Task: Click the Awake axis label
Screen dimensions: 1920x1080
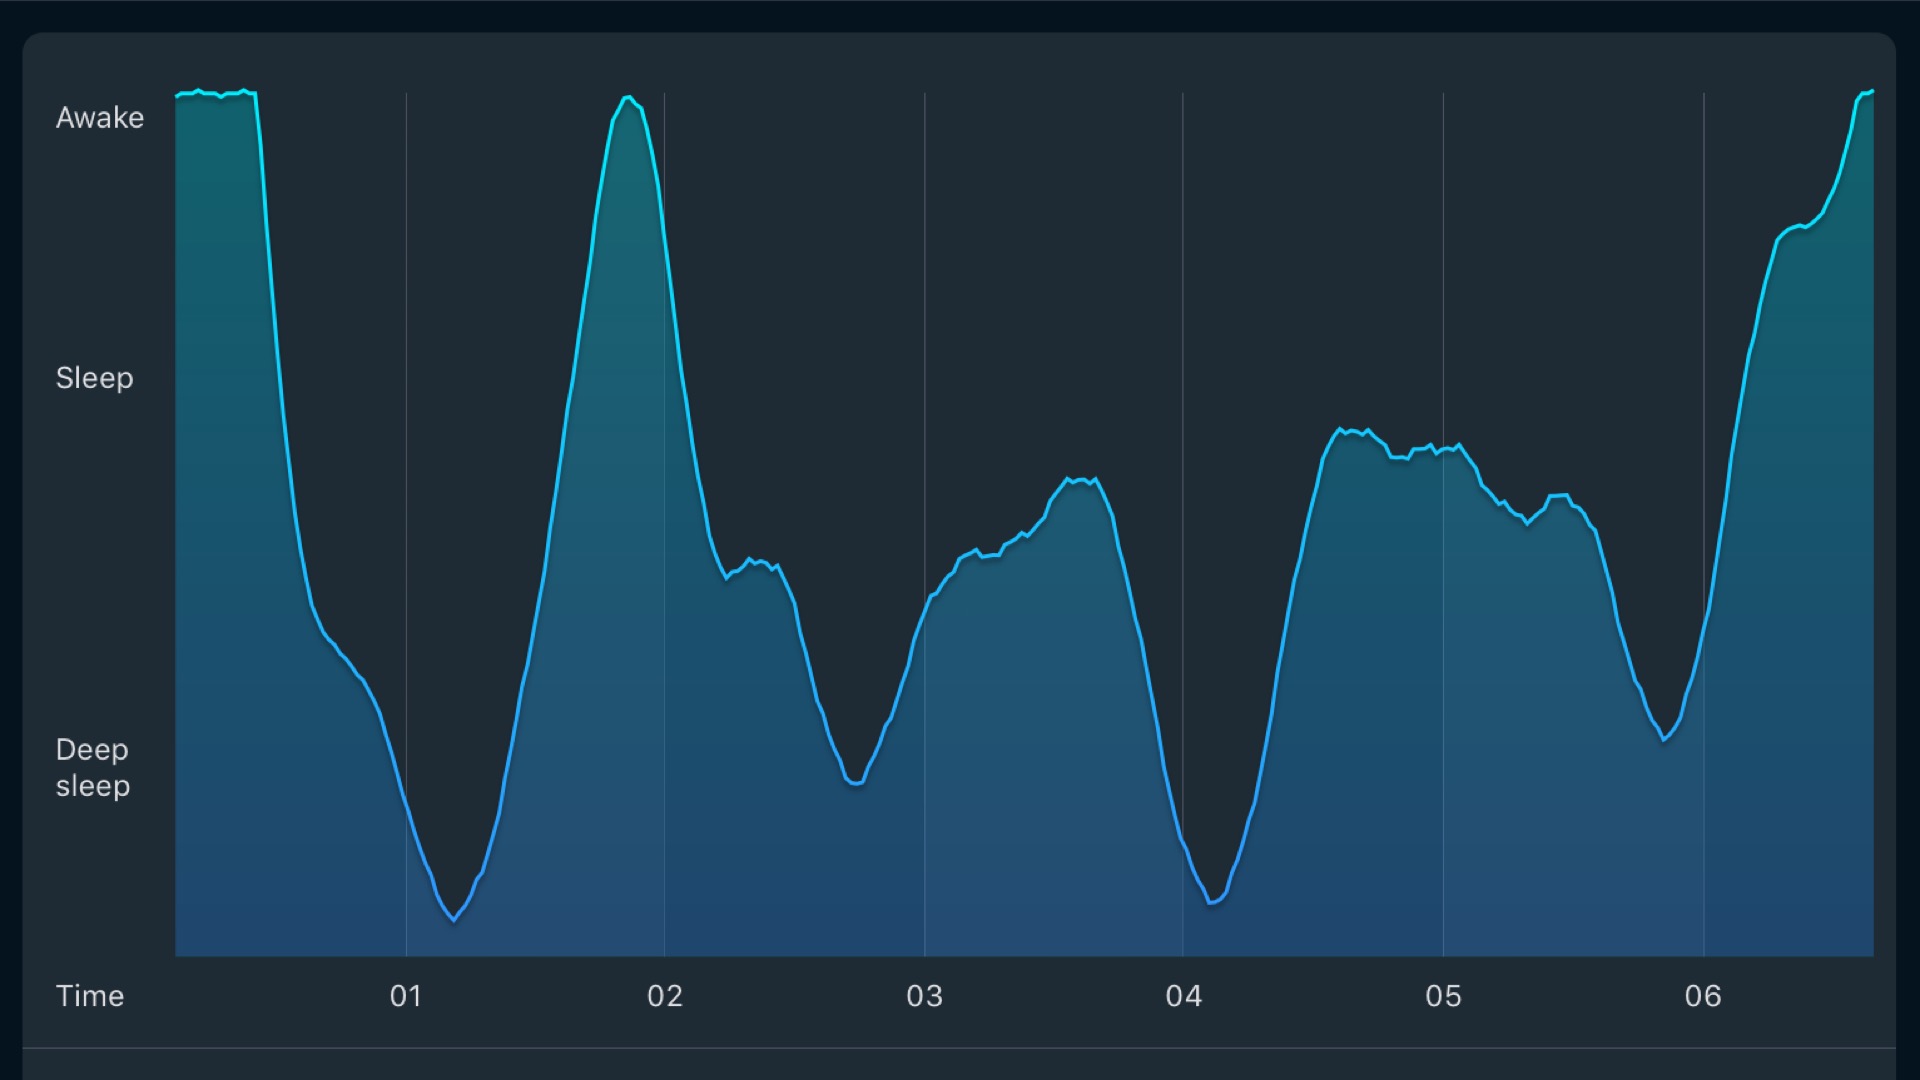Action: point(100,118)
